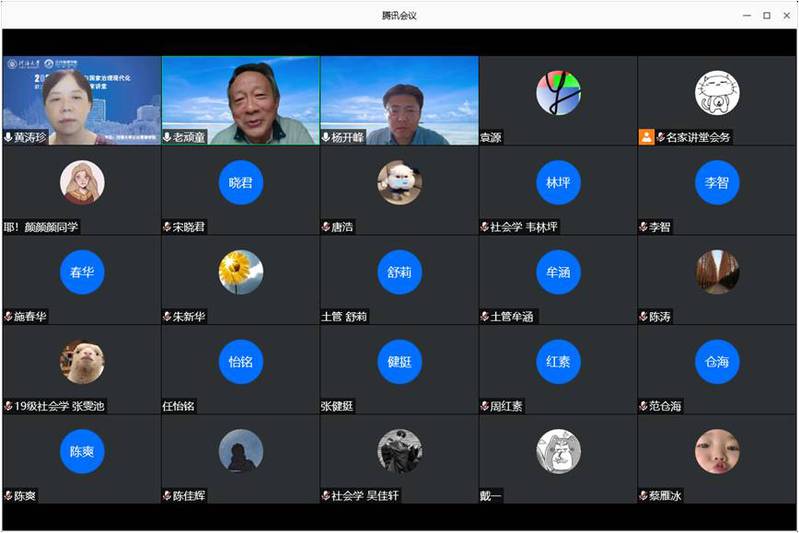Select 杨开峰's video feed
799x533 pixels.
(399, 100)
